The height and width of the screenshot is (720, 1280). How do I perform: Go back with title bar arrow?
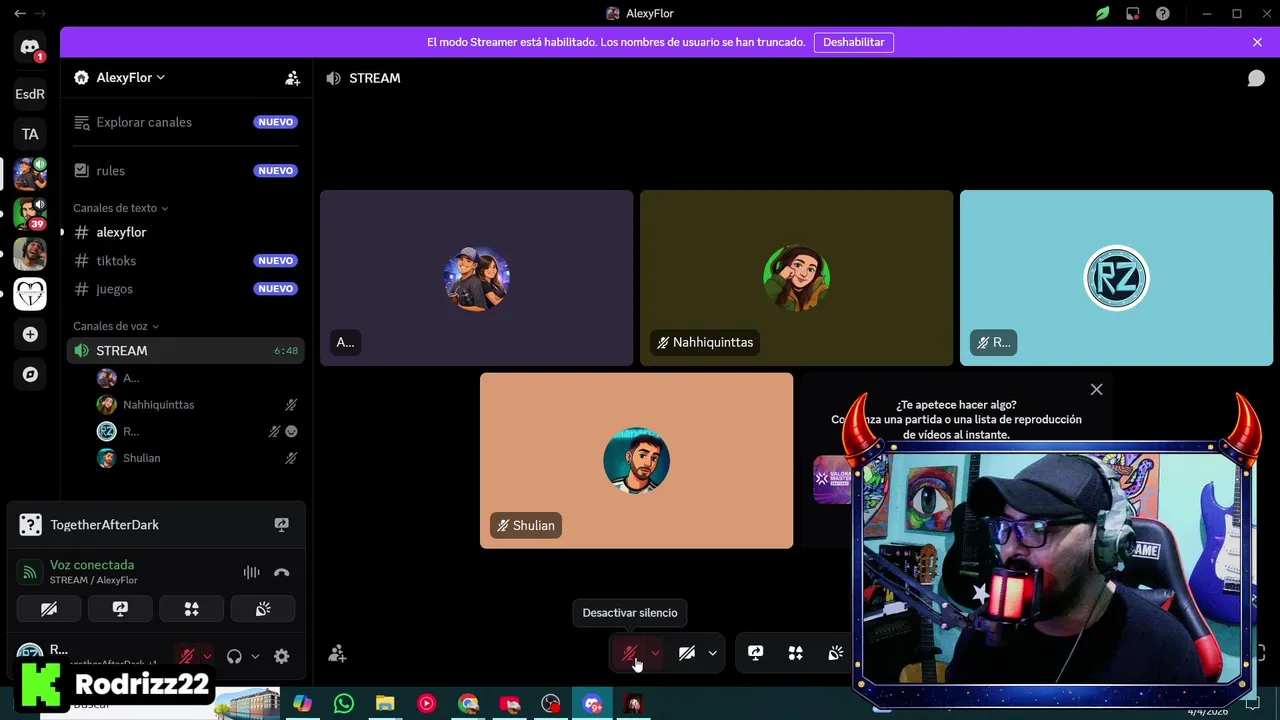(x=20, y=13)
